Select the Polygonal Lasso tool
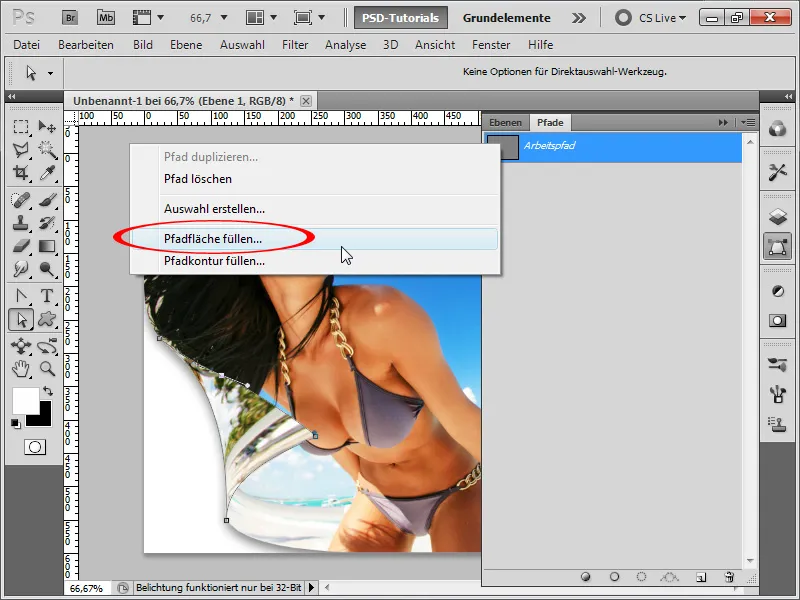Image resolution: width=800 pixels, height=600 pixels. pos(21,149)
